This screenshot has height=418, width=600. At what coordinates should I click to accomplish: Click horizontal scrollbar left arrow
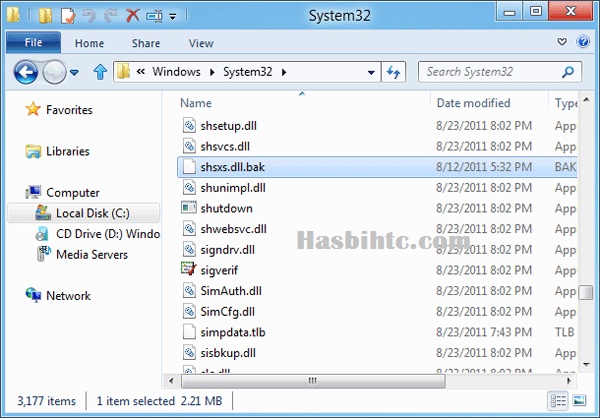click(171, 381)
